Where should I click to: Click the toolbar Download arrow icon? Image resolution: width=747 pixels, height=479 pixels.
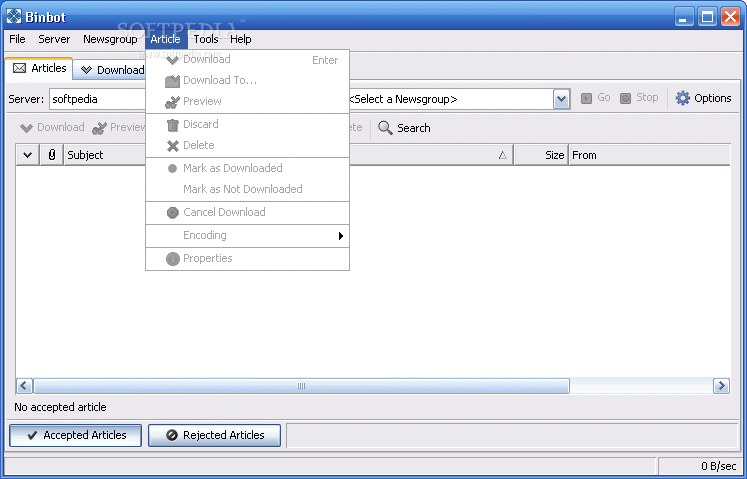pyautogui.click(x=26, y=128)
